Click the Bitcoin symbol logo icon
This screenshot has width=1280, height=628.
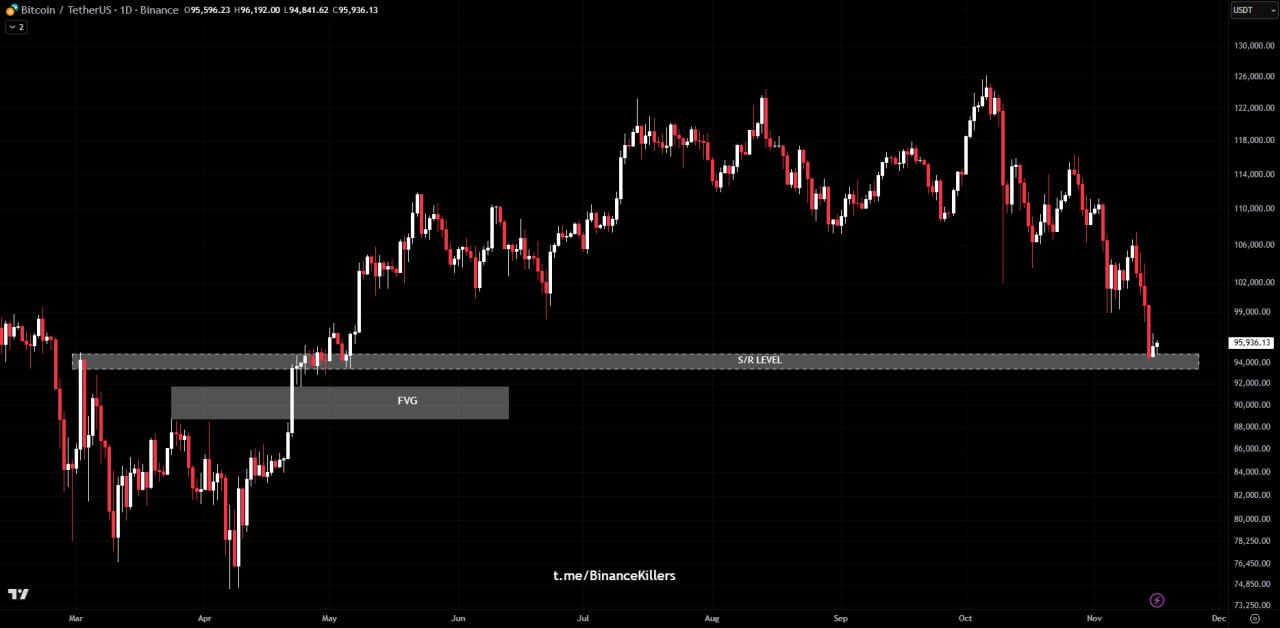point(12,10)
